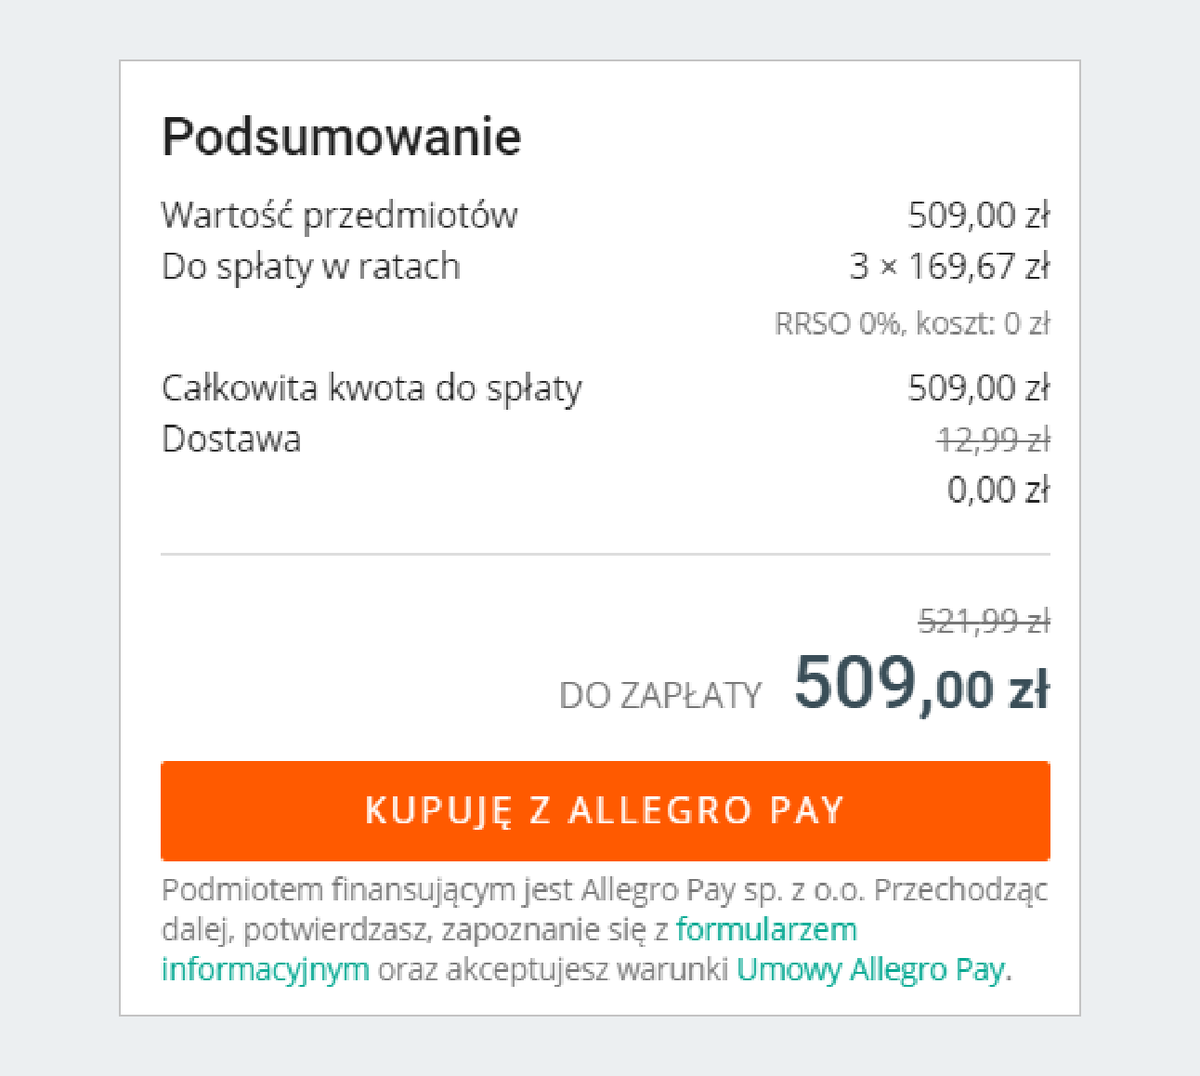Select the Wartość przedmiotów label
1200x1076 pixels.
coord(339,216)
